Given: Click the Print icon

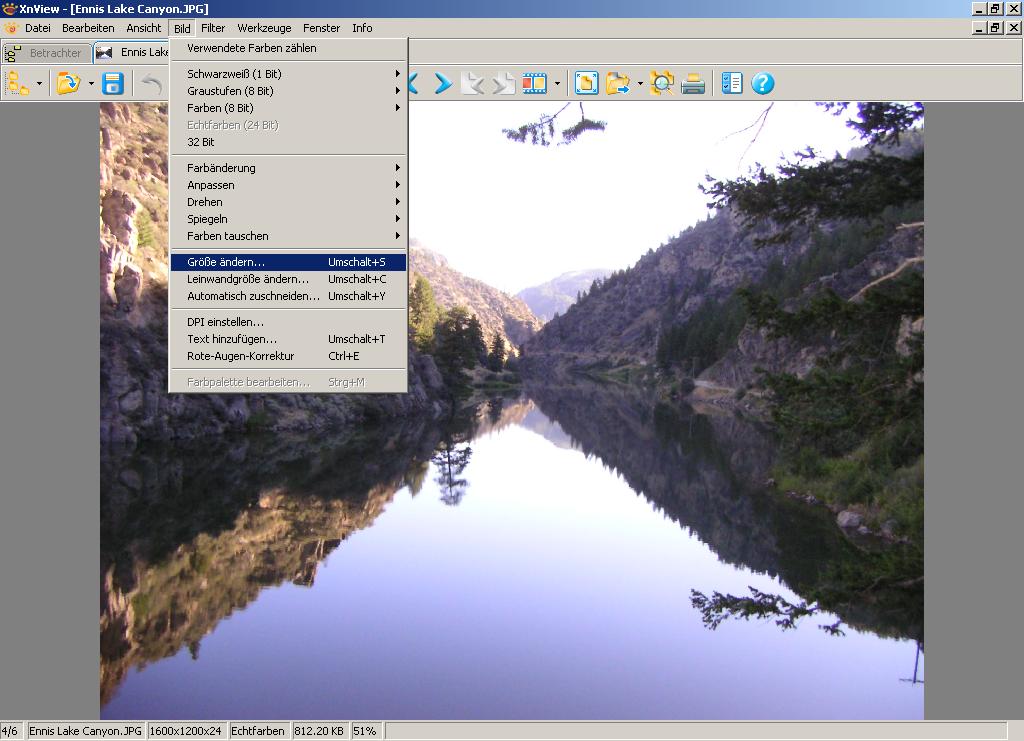Looking at the screenshot, I should pos(693,84).
